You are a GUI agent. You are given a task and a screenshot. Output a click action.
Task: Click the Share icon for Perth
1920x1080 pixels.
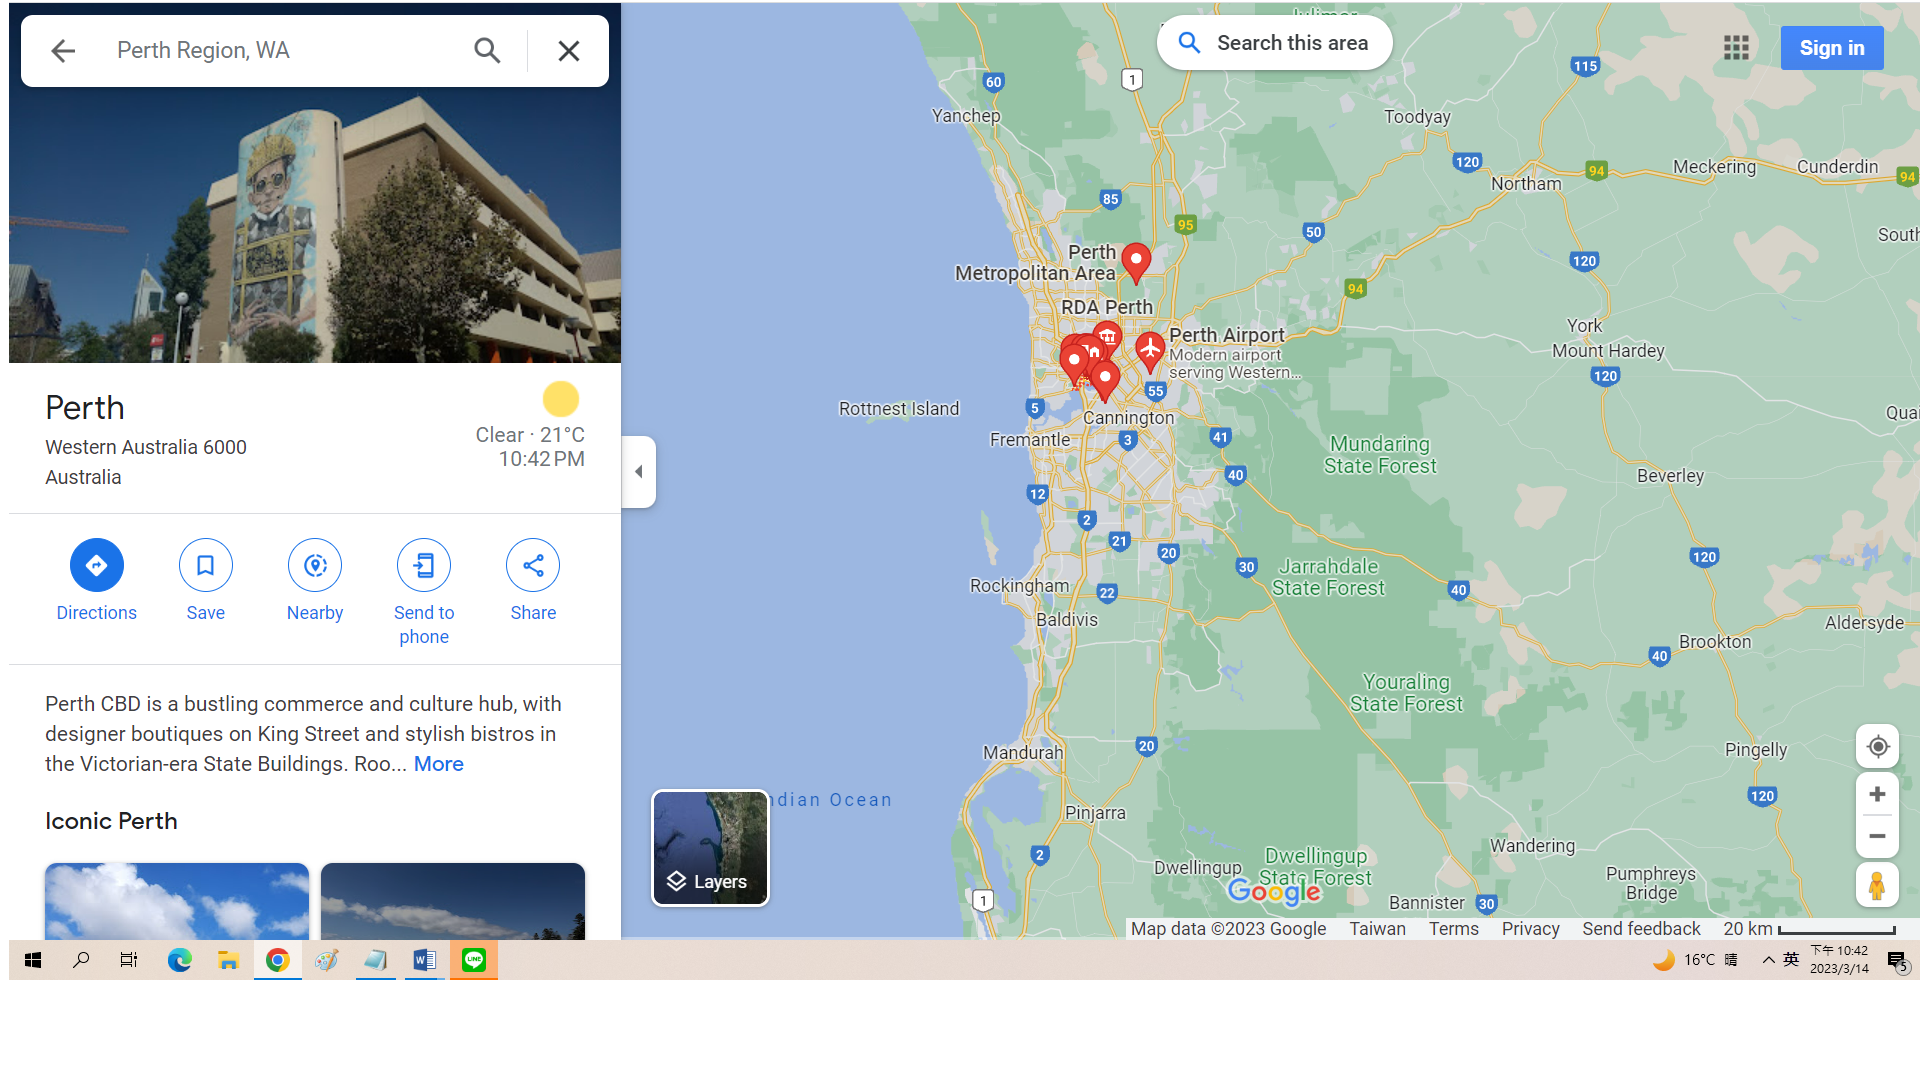(x=533, y=564)
